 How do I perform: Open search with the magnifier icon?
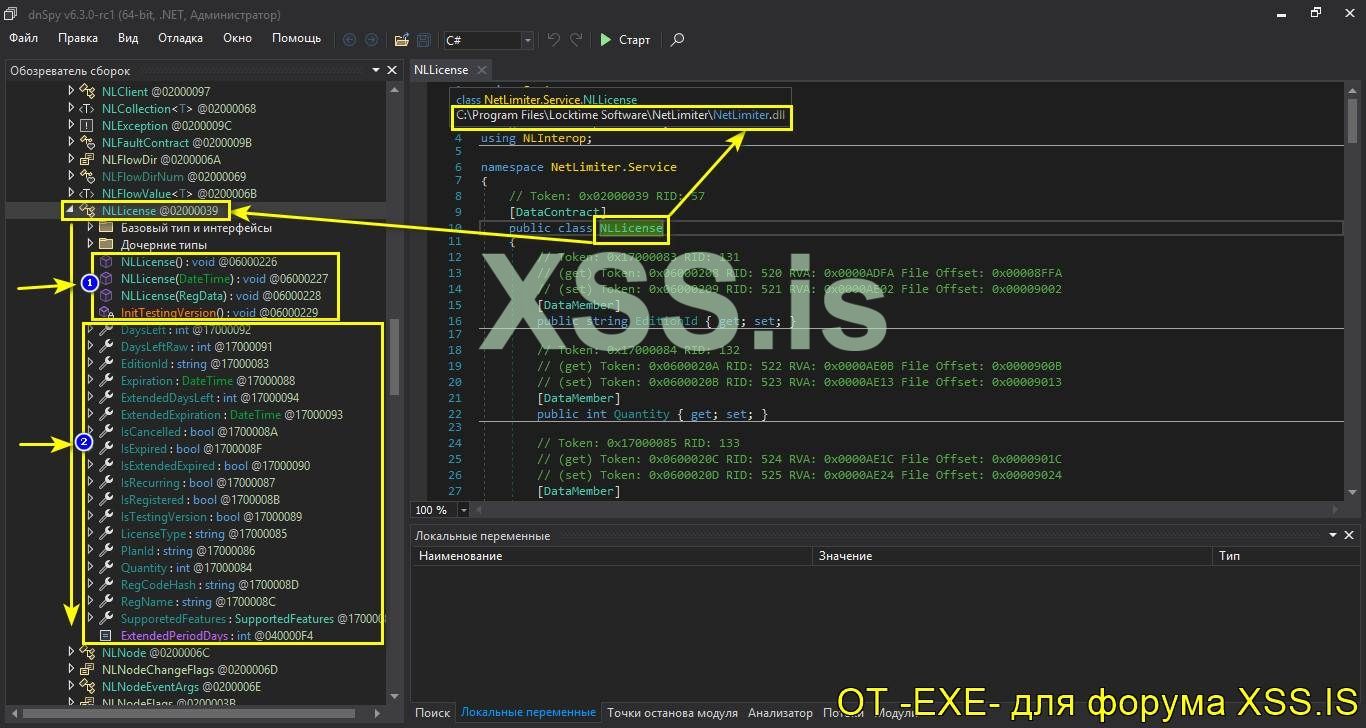pyautogui.click(x=677, y=40)
